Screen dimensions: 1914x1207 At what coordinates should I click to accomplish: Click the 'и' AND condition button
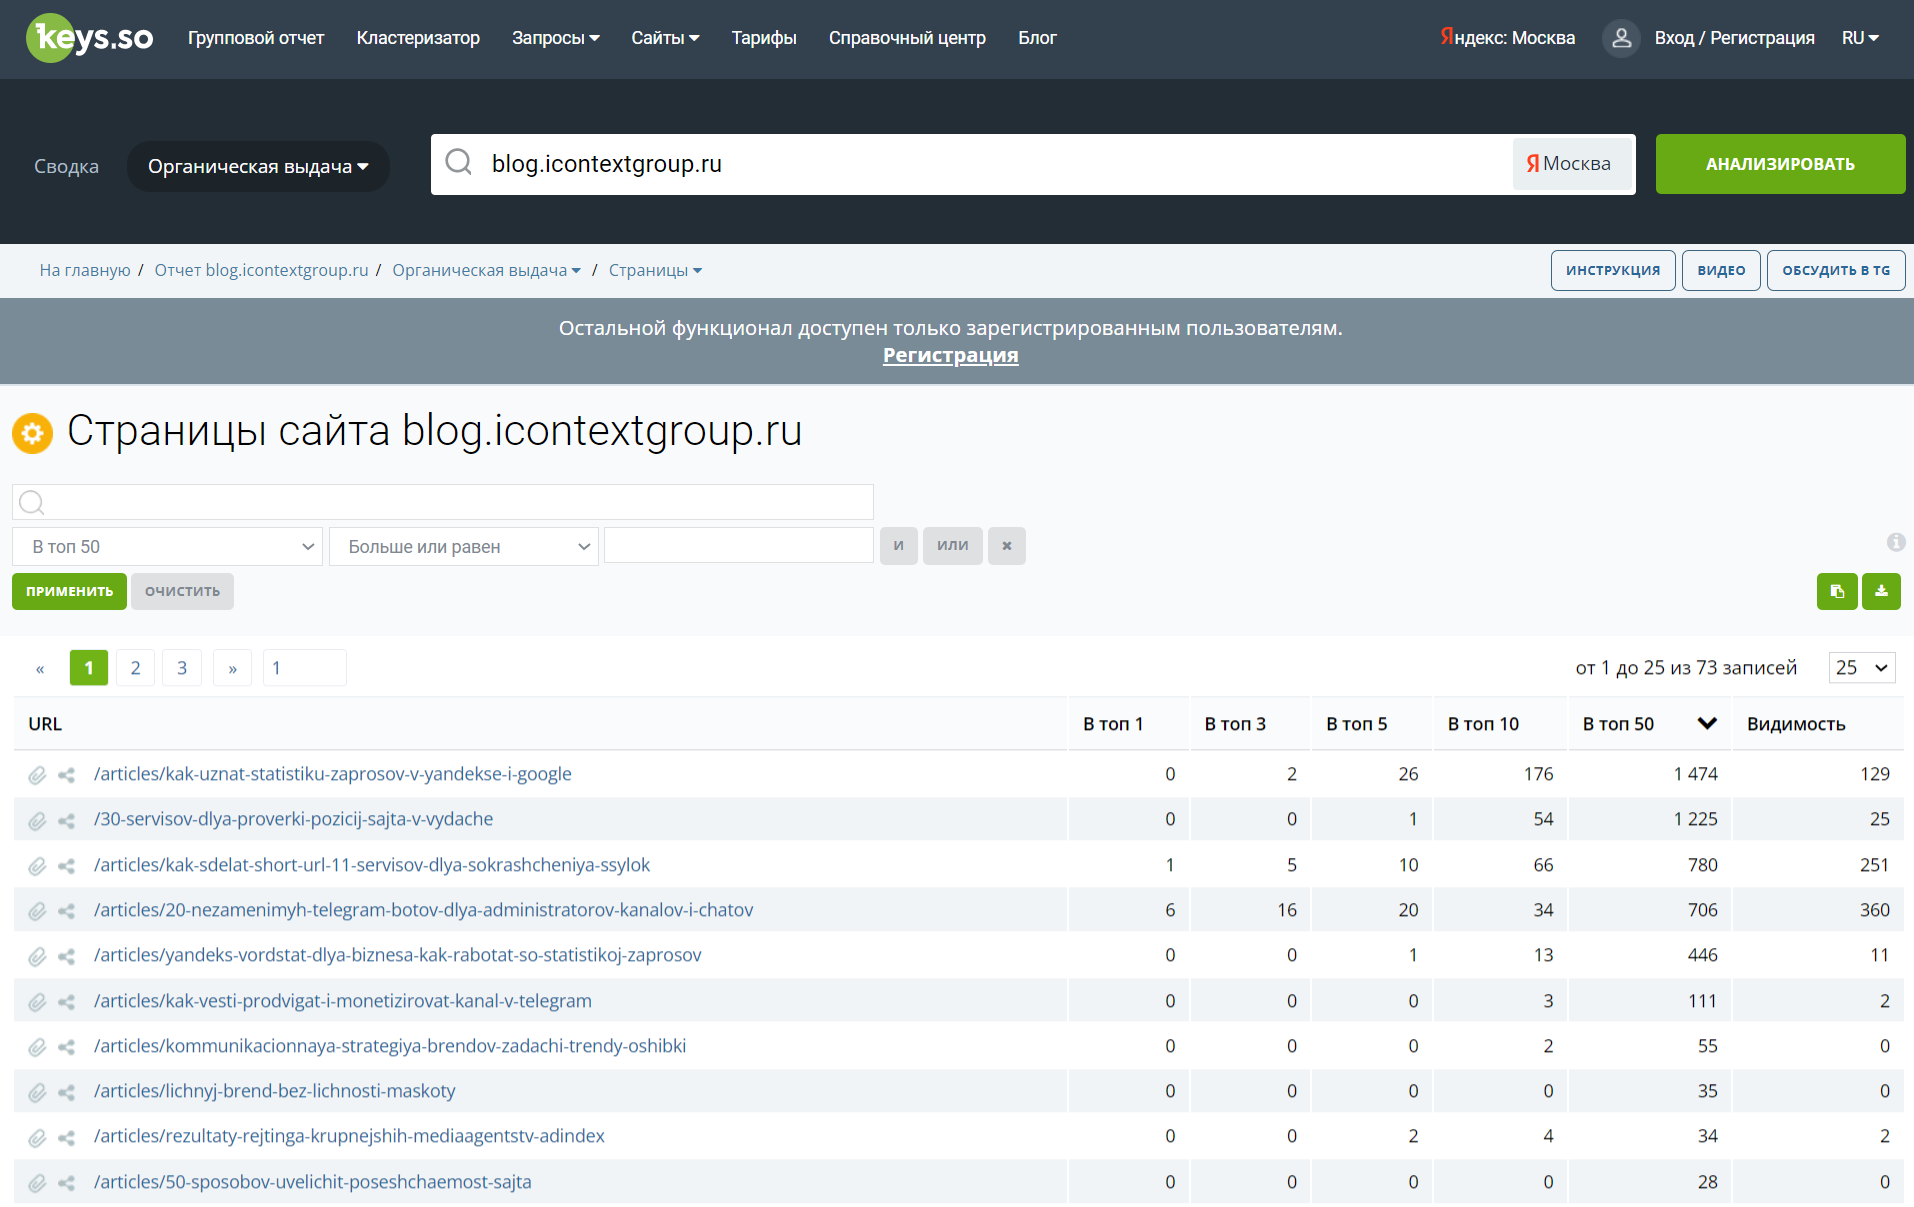pyautogui.click(x=899, y=546)
